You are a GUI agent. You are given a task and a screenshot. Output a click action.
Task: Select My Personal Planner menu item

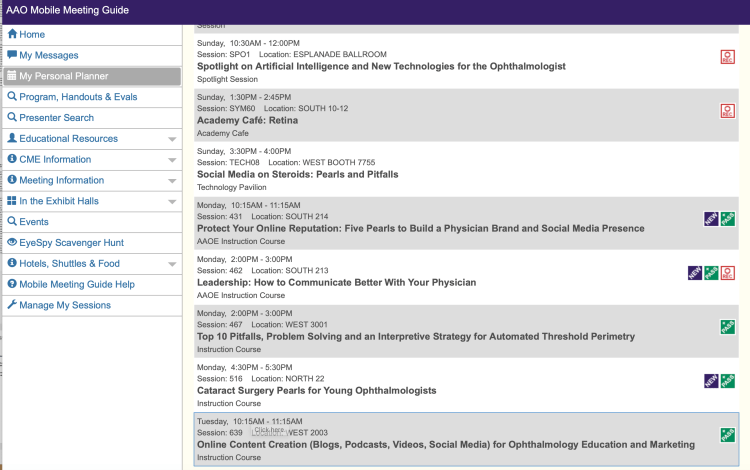[x=92, y=76]
